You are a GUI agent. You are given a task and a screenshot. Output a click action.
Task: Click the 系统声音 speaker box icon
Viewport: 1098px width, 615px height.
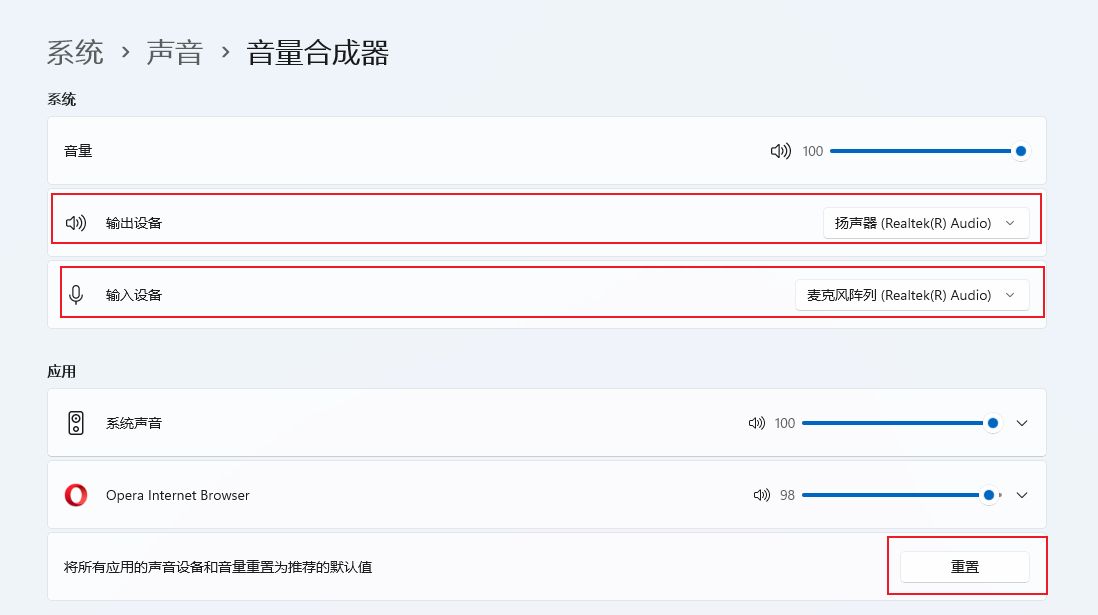[76, 423]
